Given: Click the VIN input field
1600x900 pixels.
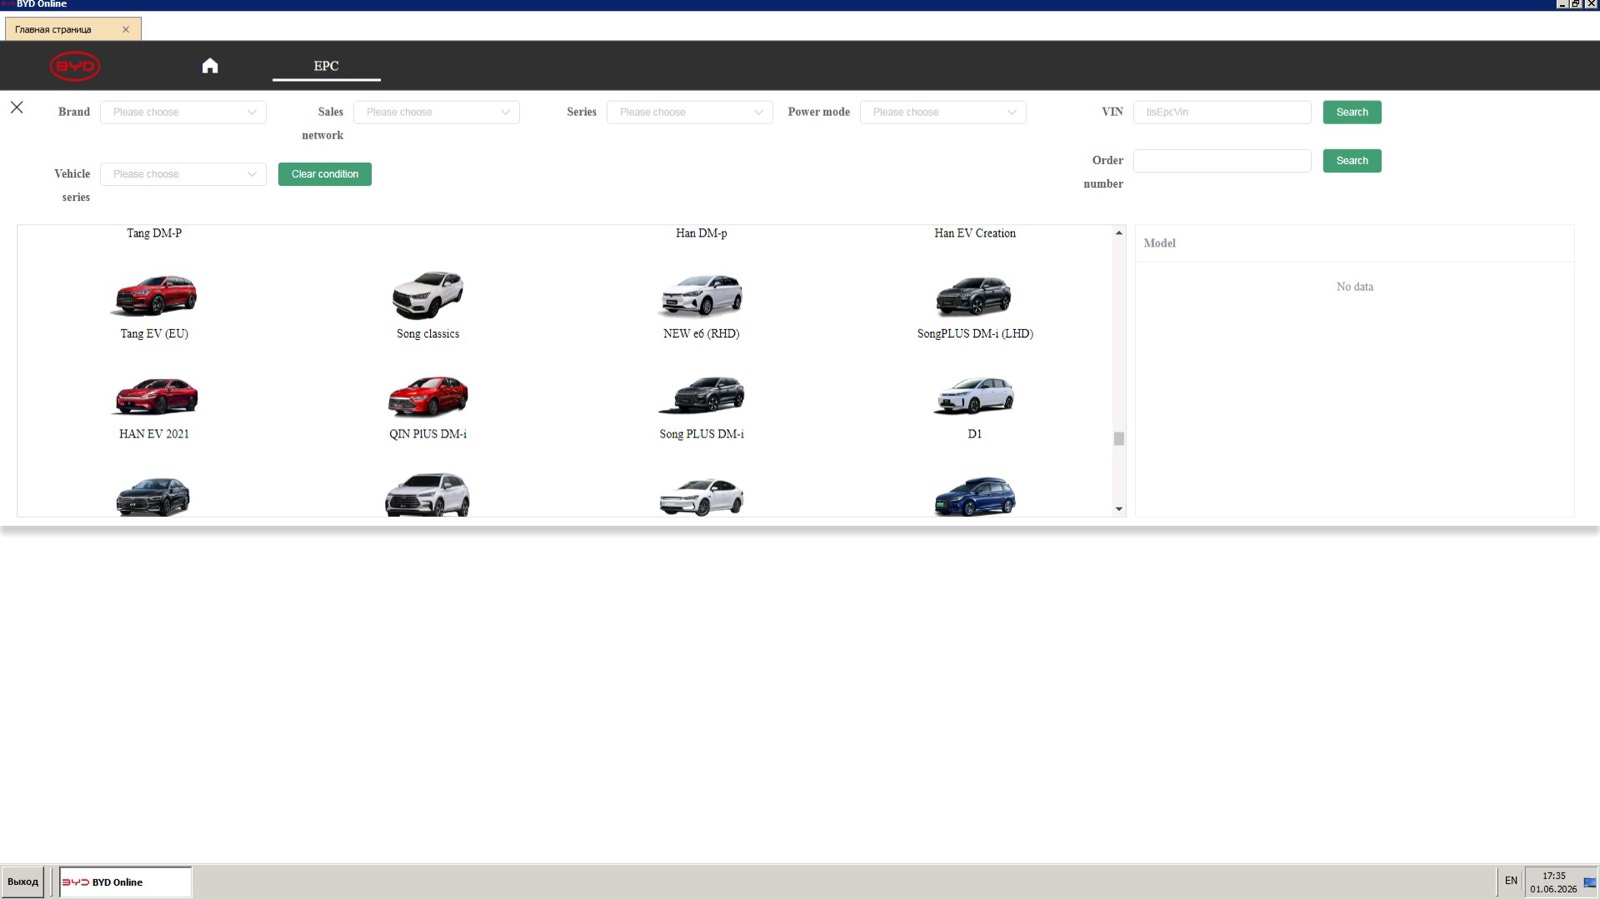Looking at the screenshot, I should coord(1222,112).
